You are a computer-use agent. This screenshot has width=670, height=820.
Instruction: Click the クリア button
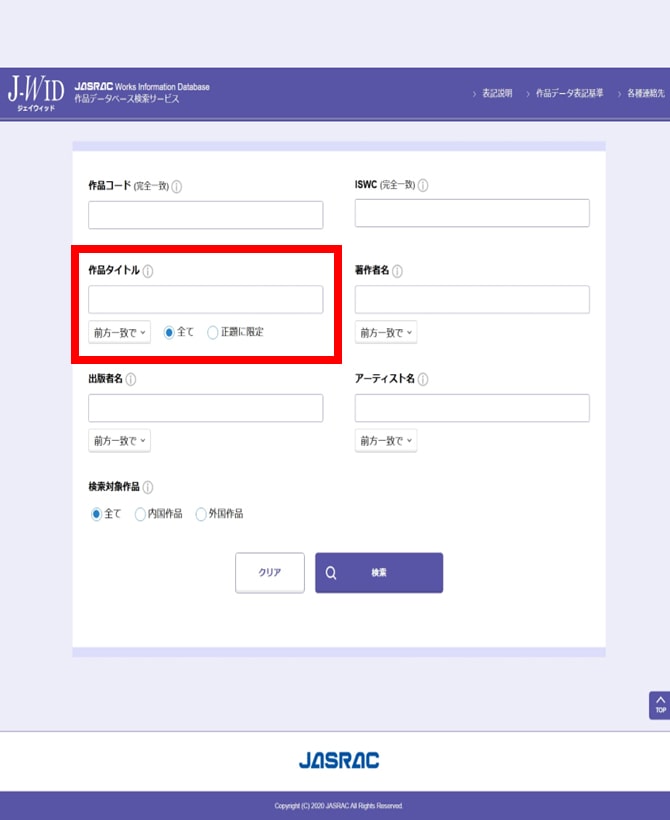tap(270, 573)
